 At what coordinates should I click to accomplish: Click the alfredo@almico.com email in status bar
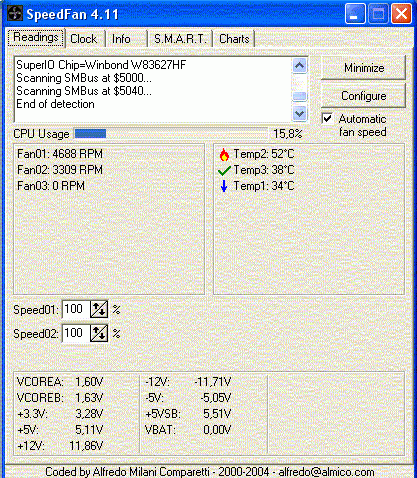coord(326,472)
